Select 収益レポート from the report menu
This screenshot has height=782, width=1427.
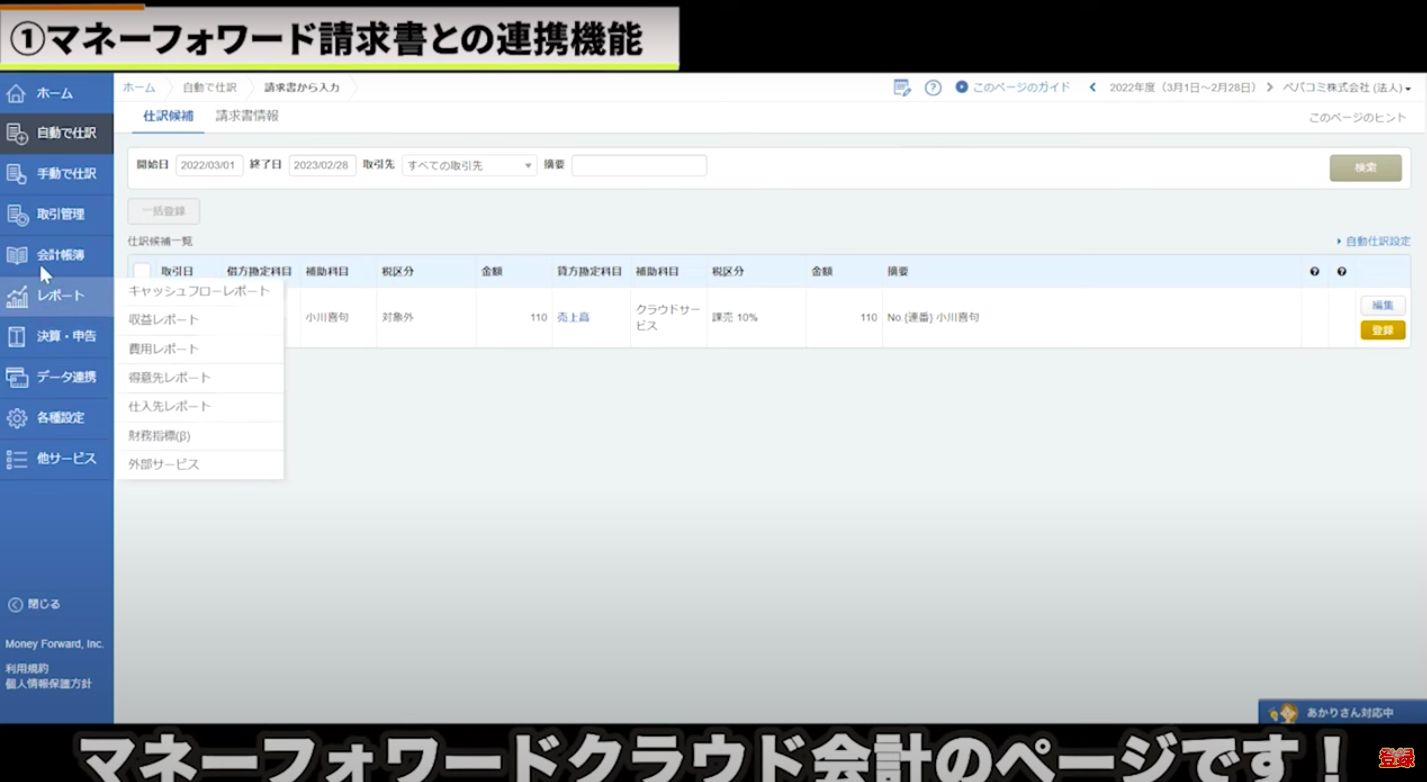(164, 320)
